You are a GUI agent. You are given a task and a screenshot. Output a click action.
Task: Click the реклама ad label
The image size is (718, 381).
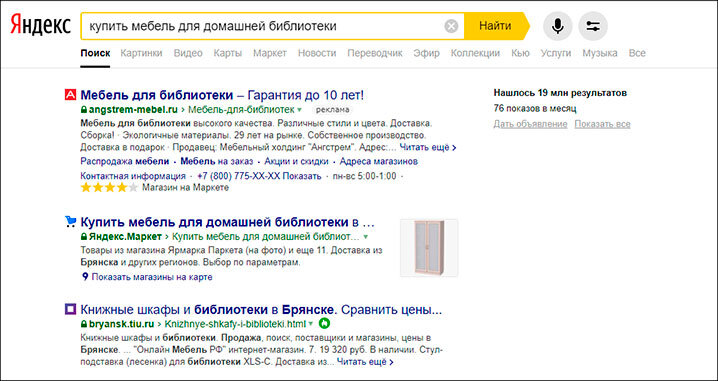(333, 110)
